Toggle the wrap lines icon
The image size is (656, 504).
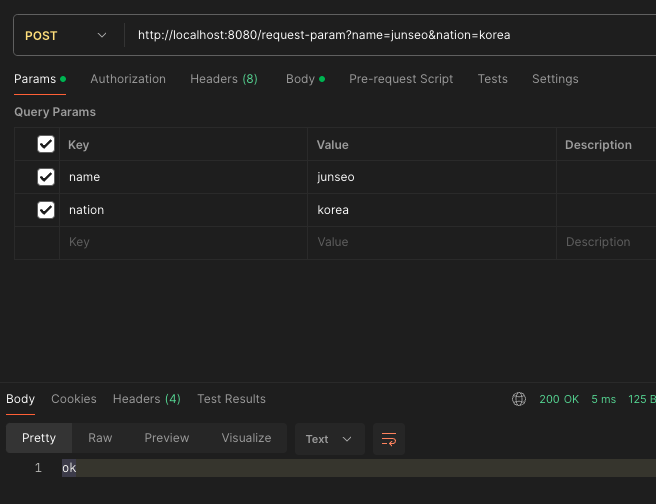click(x=389, y=439)
